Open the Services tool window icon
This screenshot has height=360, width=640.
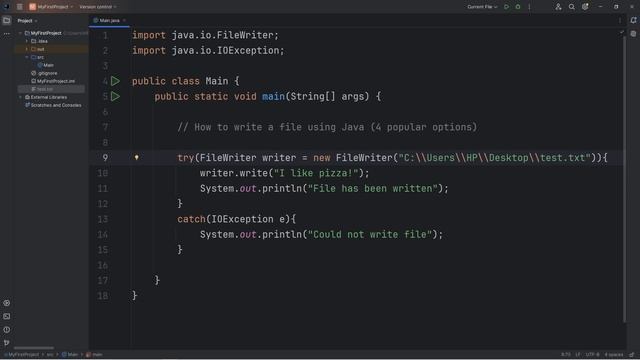coord(7,303)
